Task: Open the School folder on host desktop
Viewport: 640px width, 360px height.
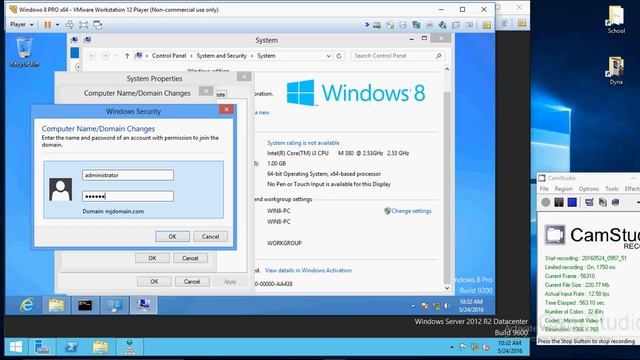Action: [x=616, y=20]
